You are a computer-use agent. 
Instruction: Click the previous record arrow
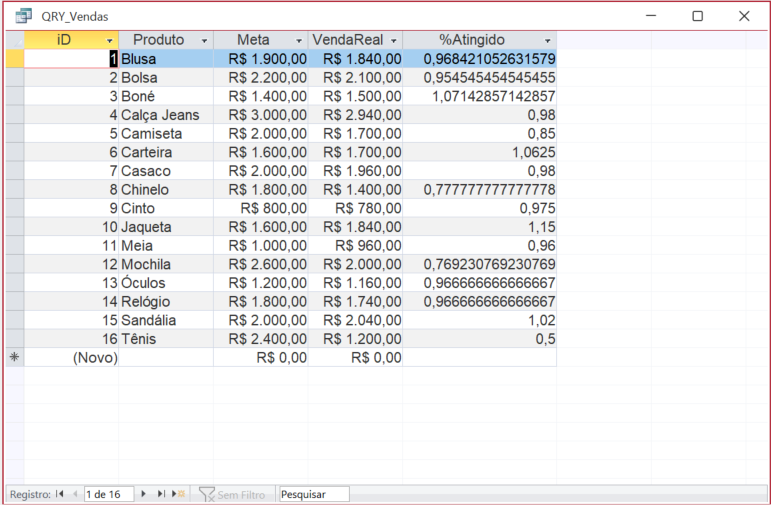74,494
